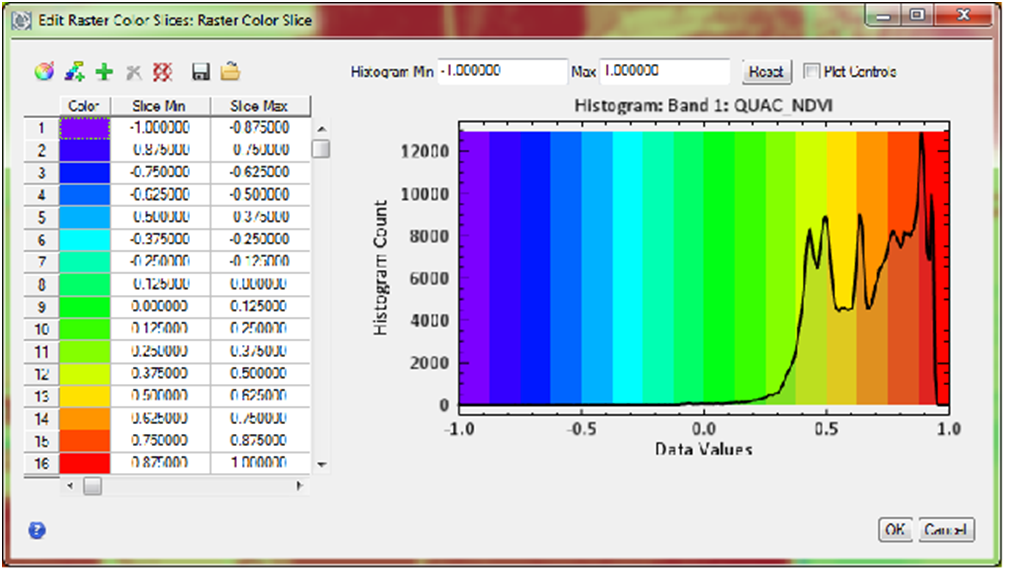Click the horizontal scrollbar right arrow

pos(299,486)
